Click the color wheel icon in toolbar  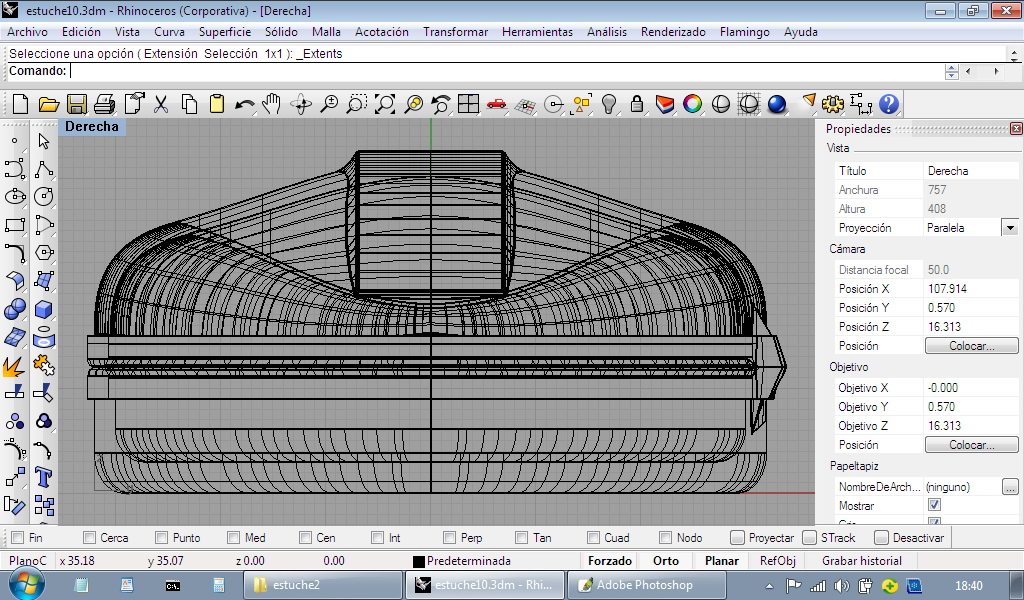coord(692,104)
